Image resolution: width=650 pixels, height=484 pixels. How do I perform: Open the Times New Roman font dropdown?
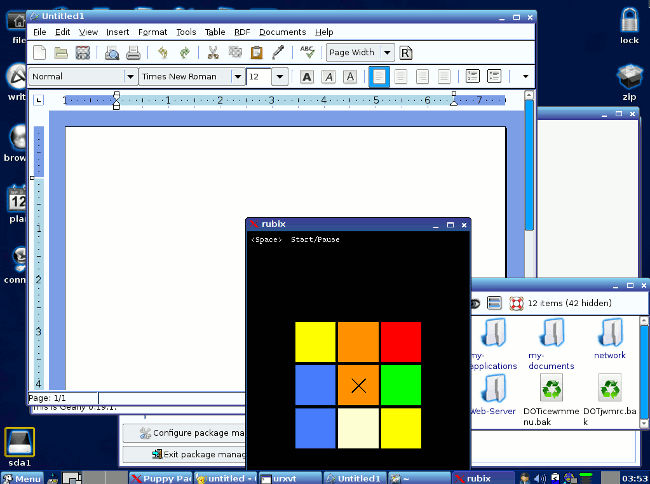coord(237,77)
